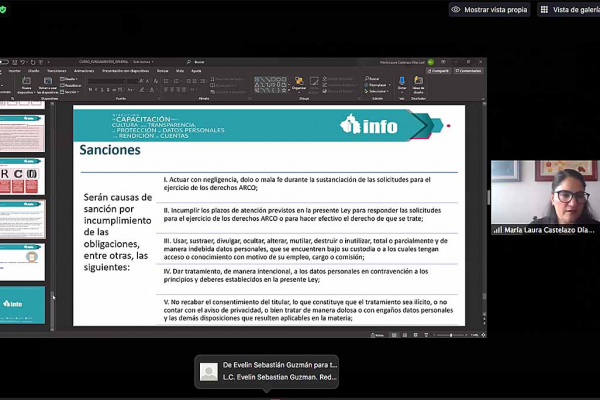
Task: Toggle underline formatting S button
Action: [x=102, y=90]
